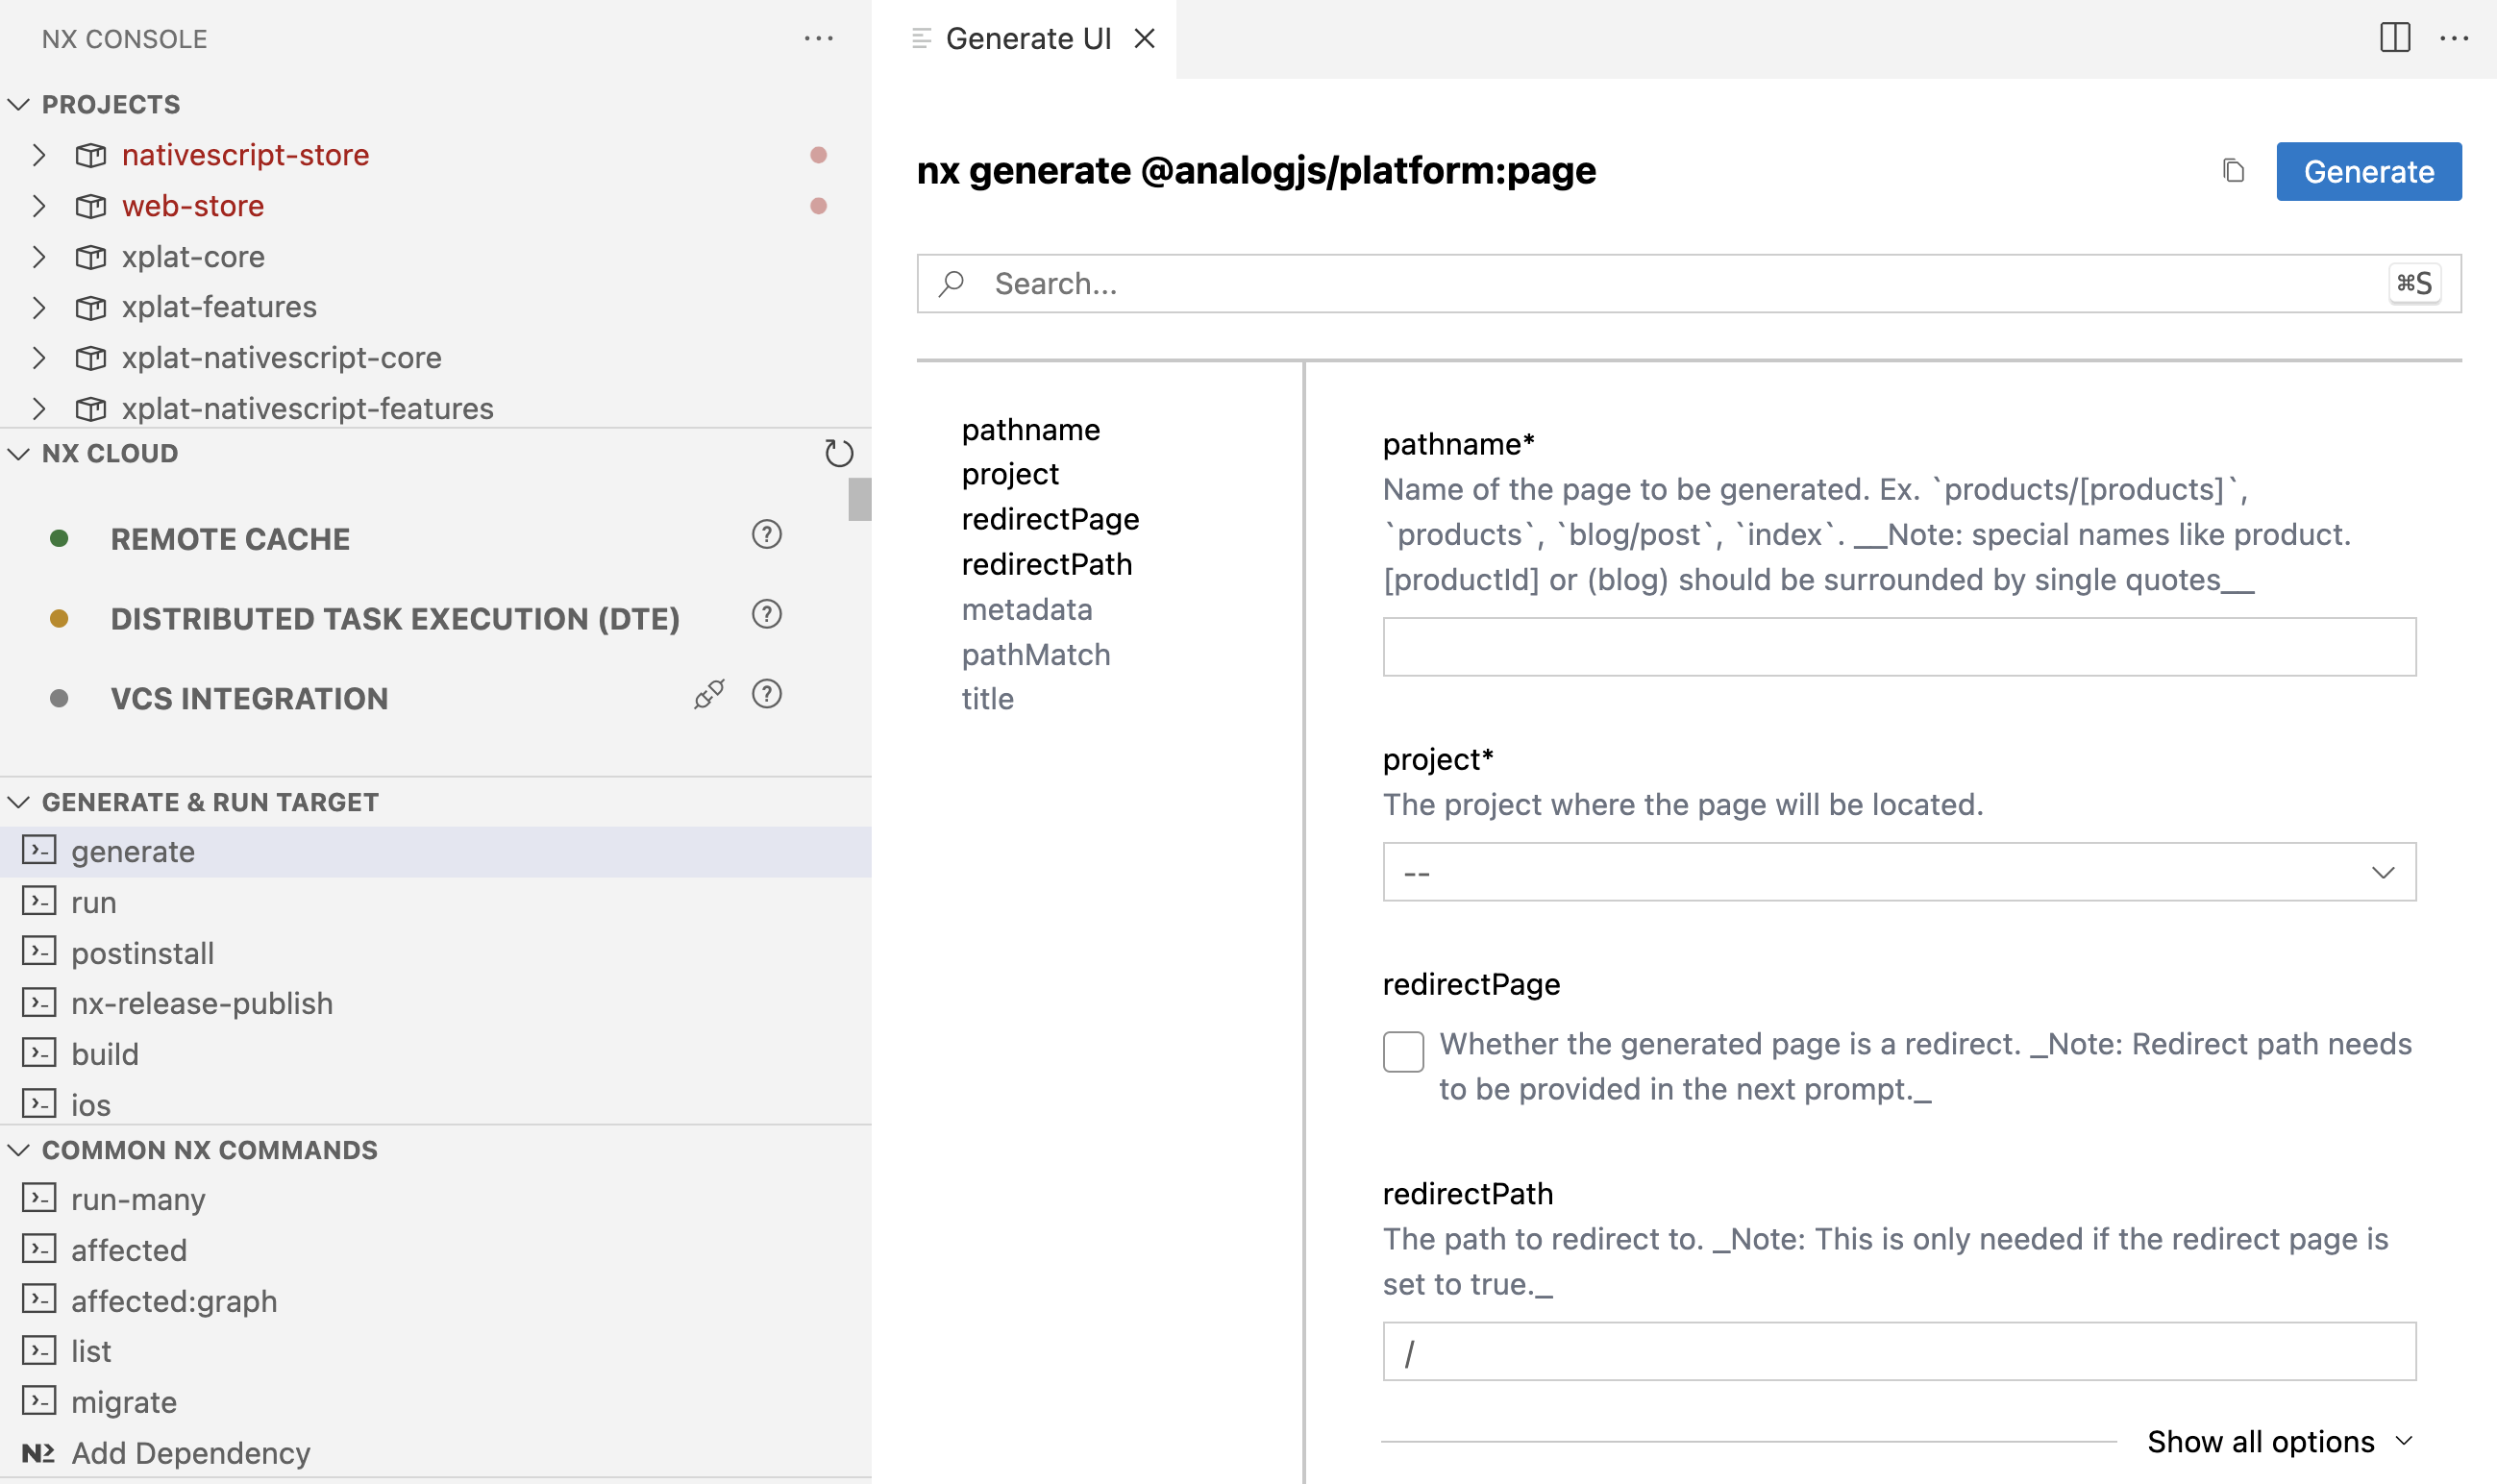Jump to pathMatch in option list
This screenshot has width=2497, height=1484.
[x=1035, y=654]
